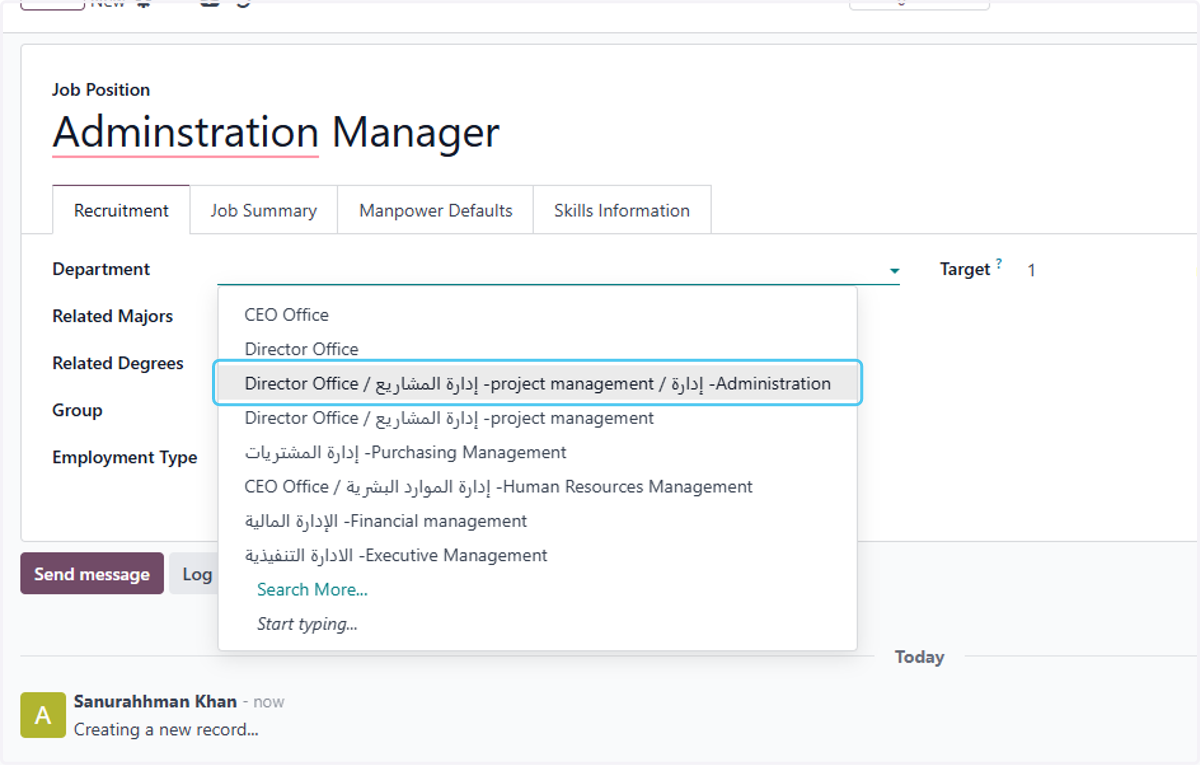Switch to Skills Information tab

click(621, 210)
